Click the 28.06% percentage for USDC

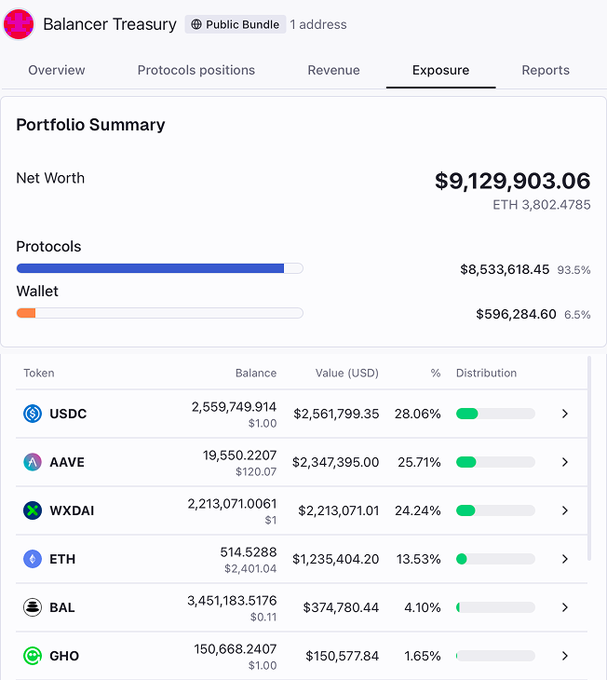tap(418, 414)
